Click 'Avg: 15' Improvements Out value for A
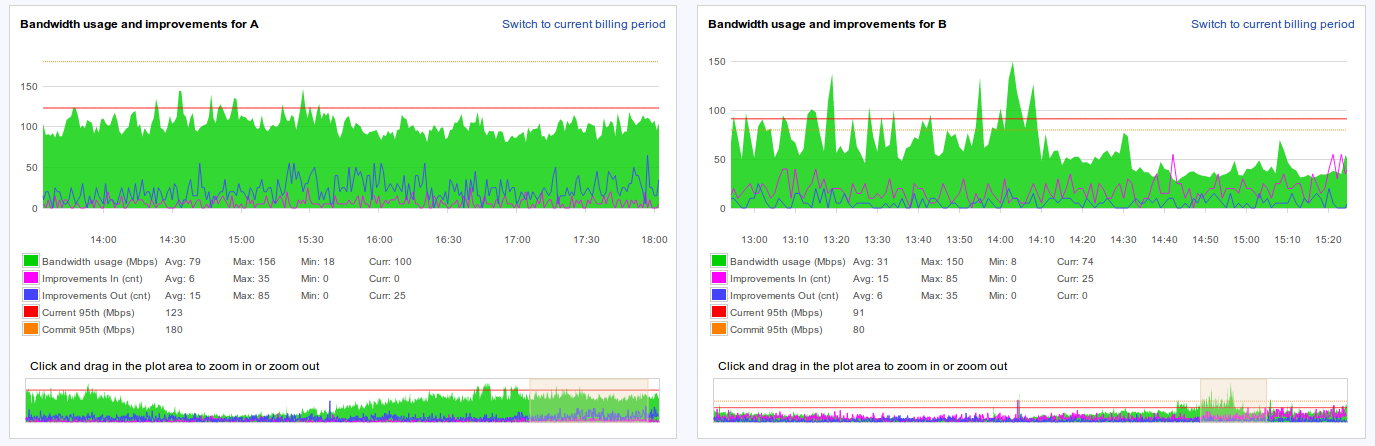This screenshot has width=1375, height=446. 183,296
